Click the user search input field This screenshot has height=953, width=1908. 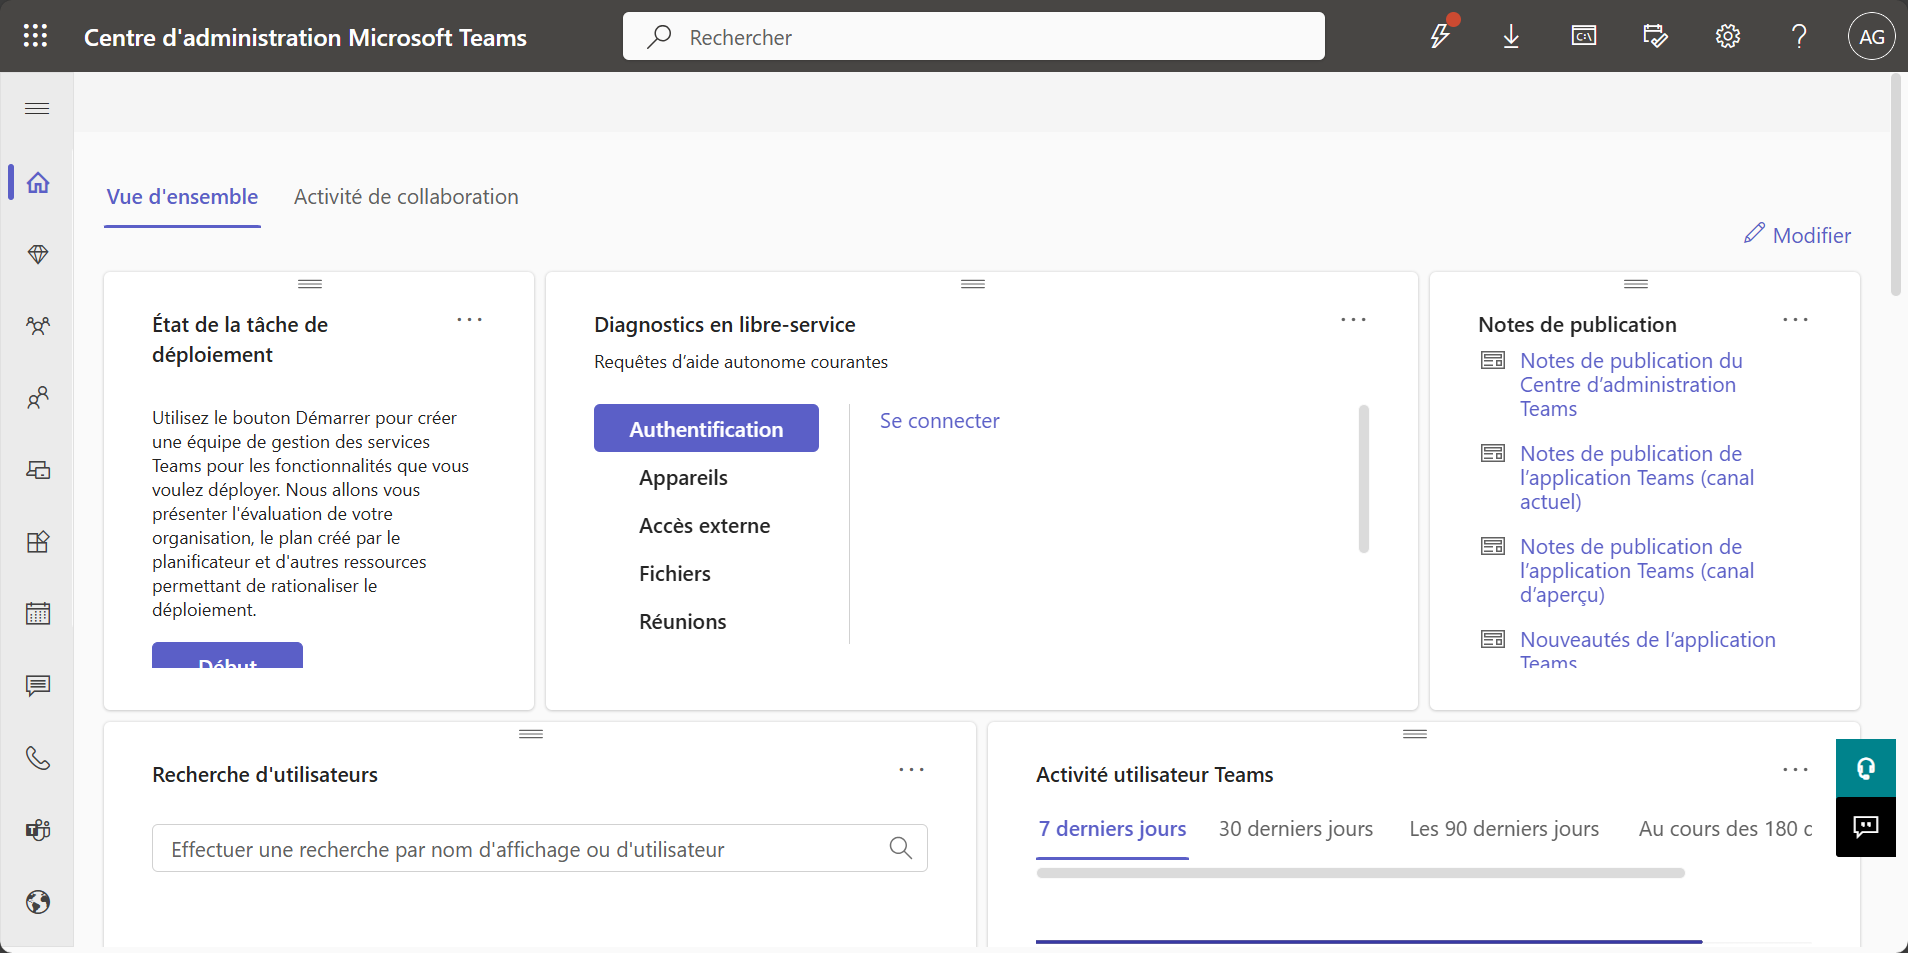(520, 849)
